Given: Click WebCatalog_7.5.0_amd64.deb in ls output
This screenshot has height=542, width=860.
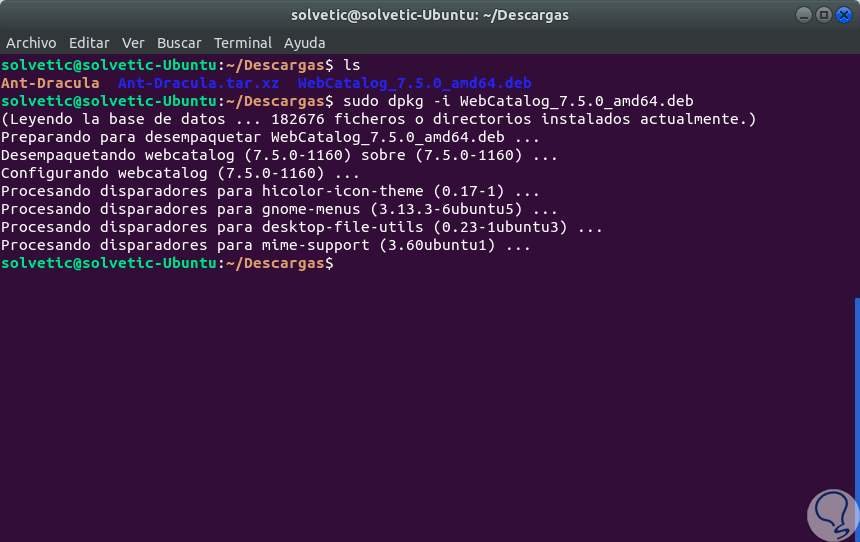Looking at the screenshot, I should pos(415,83).
